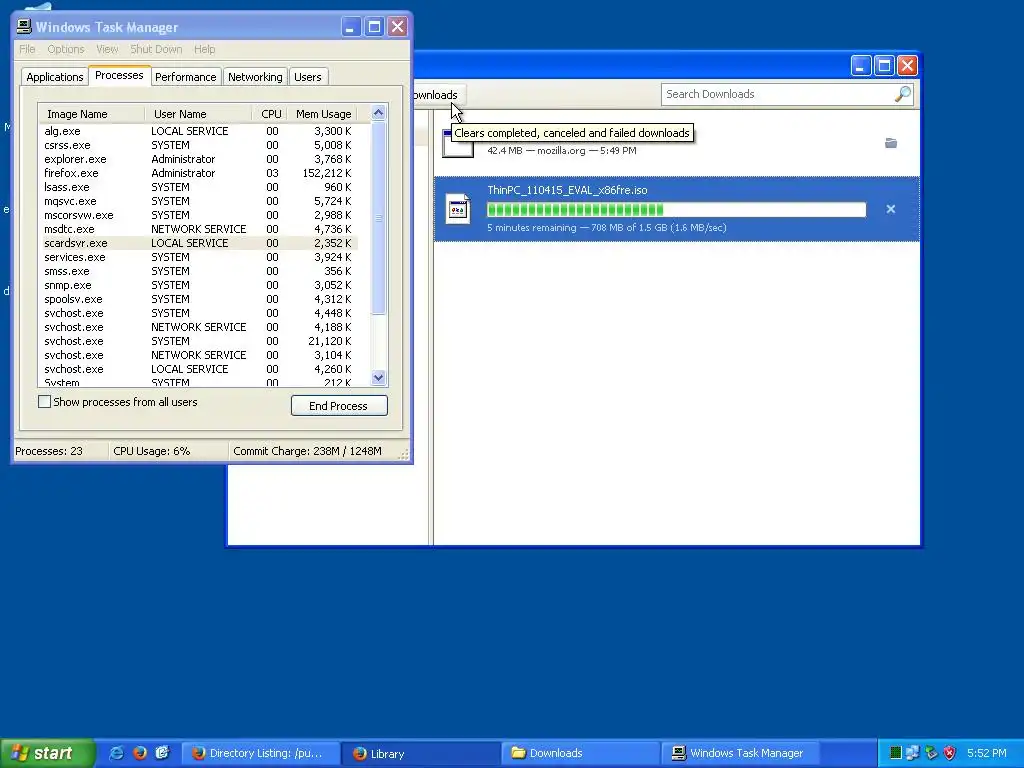
Task: Launch Internet Explorer from quick launch
Action: [x=116, y=753]
